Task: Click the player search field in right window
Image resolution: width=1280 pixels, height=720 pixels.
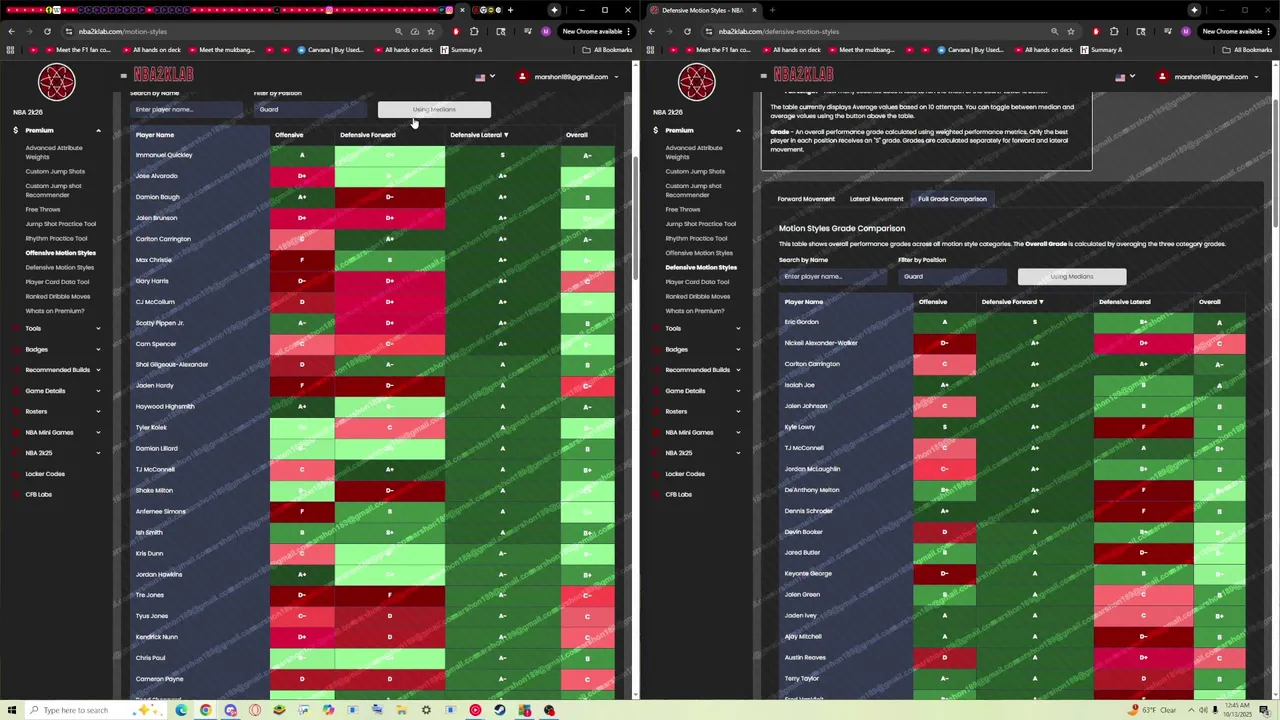Action: click(x=832, y=277)
